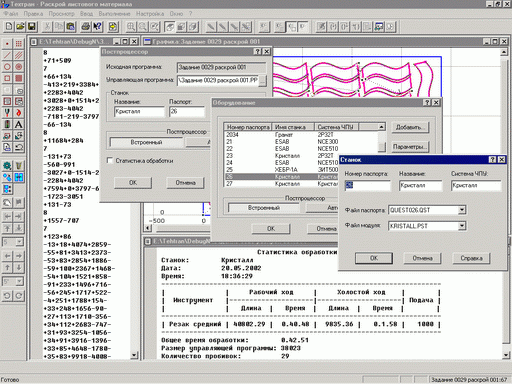Click the New document toolbar icon
Image resolution: width=512 pixels, height=384 pixels.
pos(9,26)
